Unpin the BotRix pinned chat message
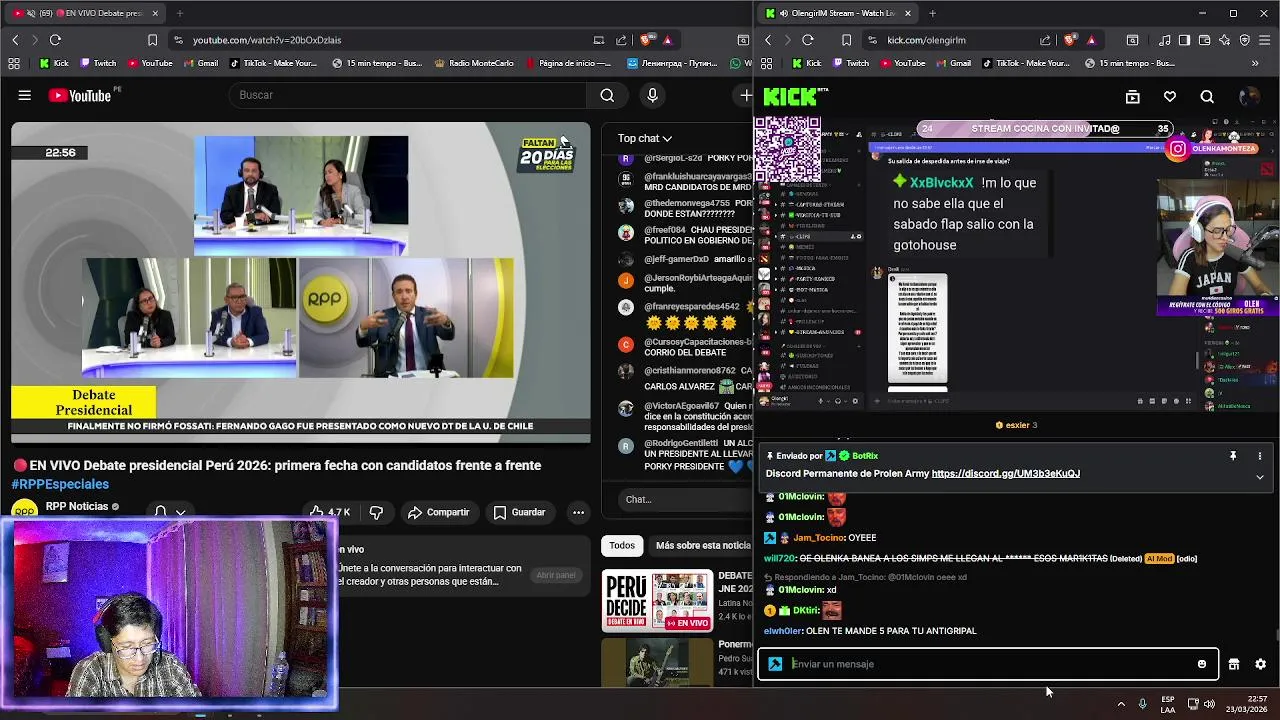 (x=1233, y=456)
